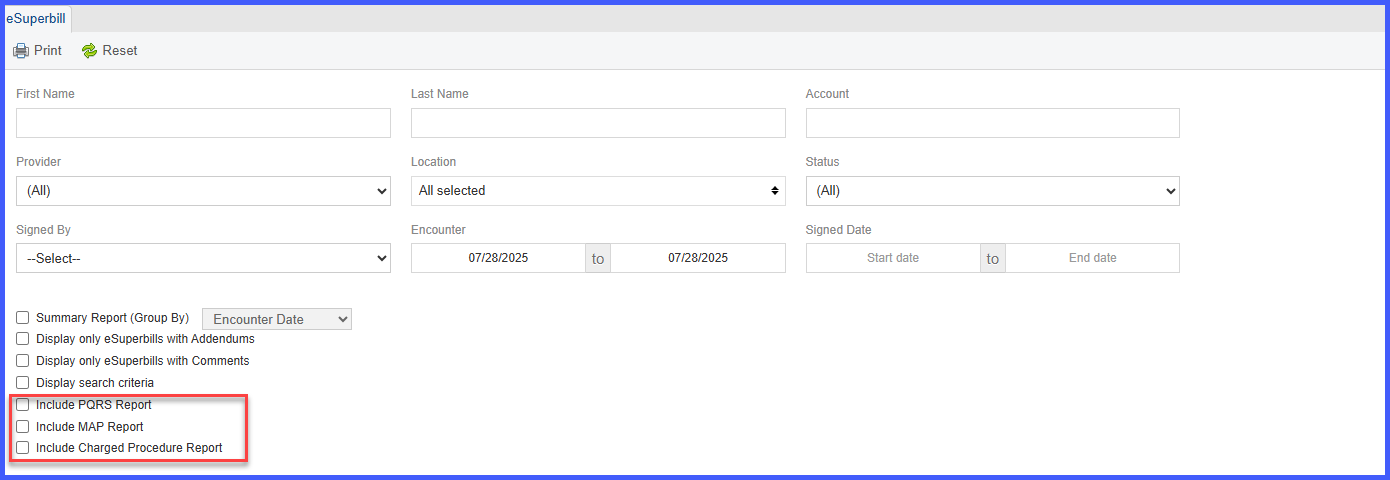Click the First Name label
Screen dimensions: 1390x480
click(x=45, y=94)
